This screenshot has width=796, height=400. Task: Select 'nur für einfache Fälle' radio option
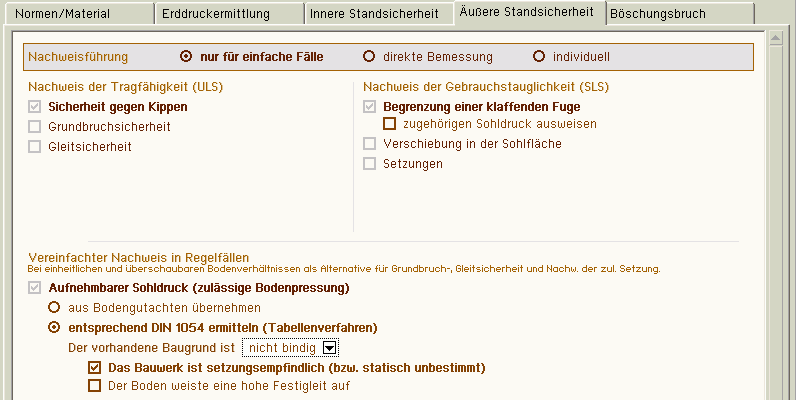tap(186, 57)
